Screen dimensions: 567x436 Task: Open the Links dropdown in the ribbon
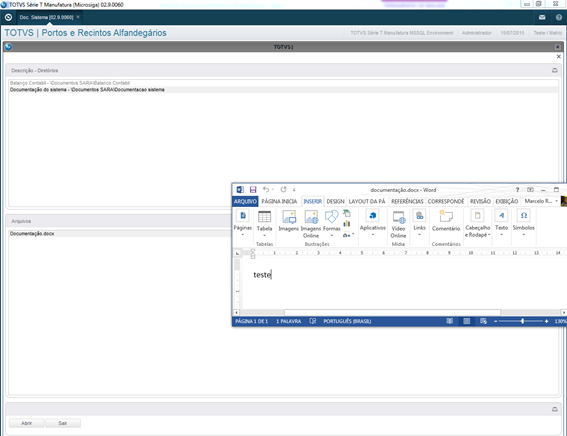(419, 223)
